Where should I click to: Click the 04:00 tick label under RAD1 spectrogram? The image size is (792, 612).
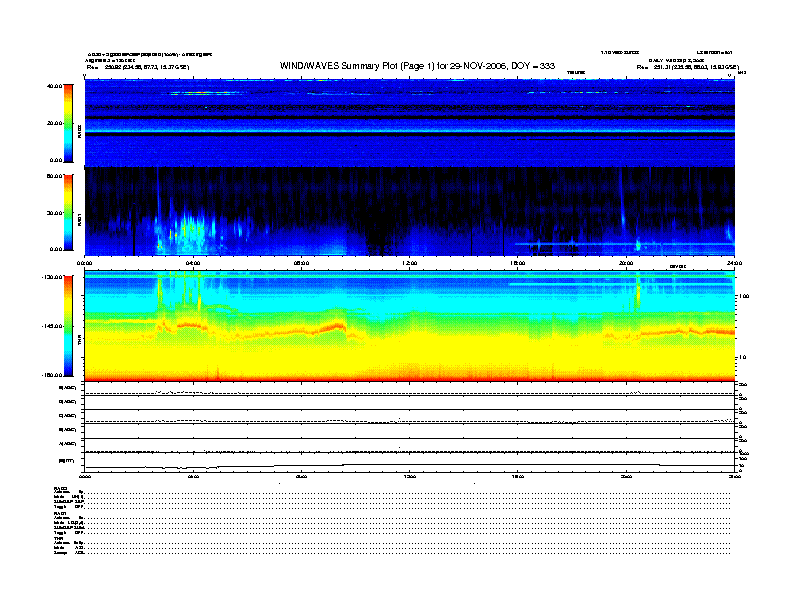tap(193, 263)
